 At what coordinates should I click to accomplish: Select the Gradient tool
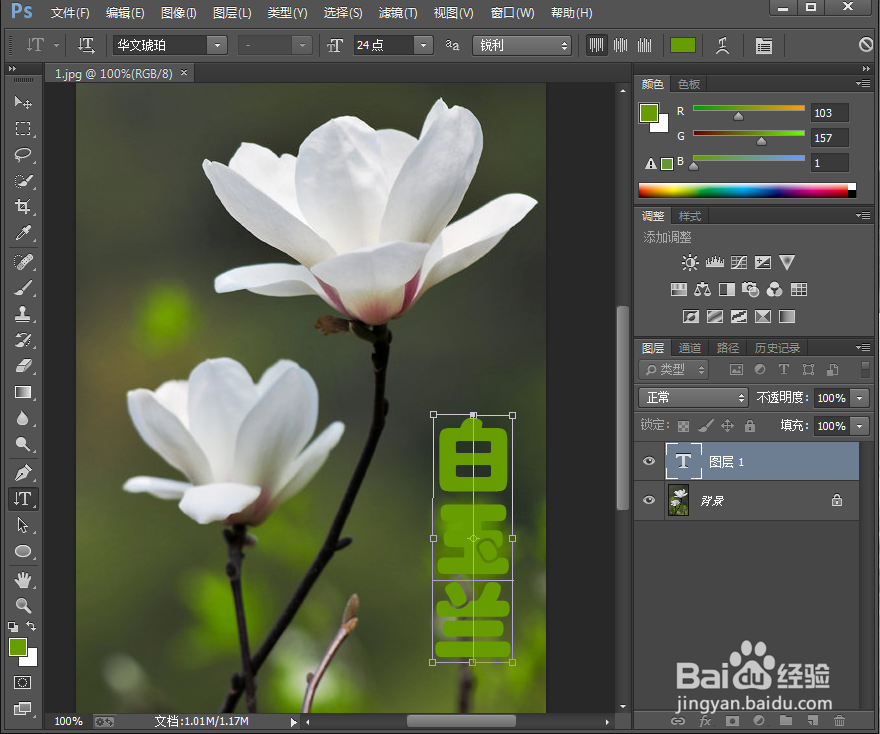point(23,392)
